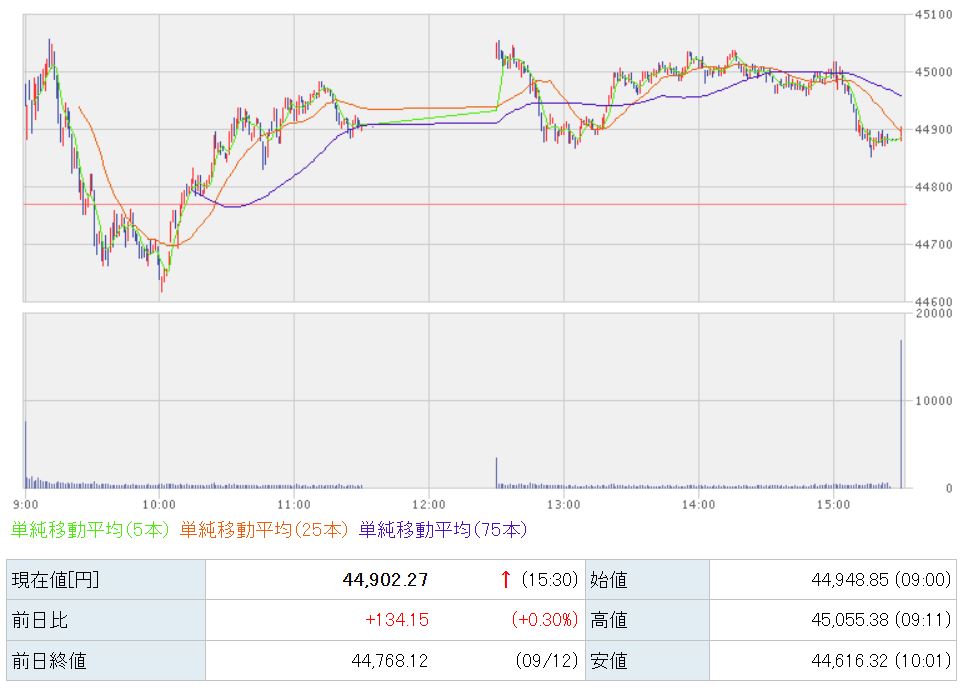Click the 15:00 time axis label

pos(834,505)
